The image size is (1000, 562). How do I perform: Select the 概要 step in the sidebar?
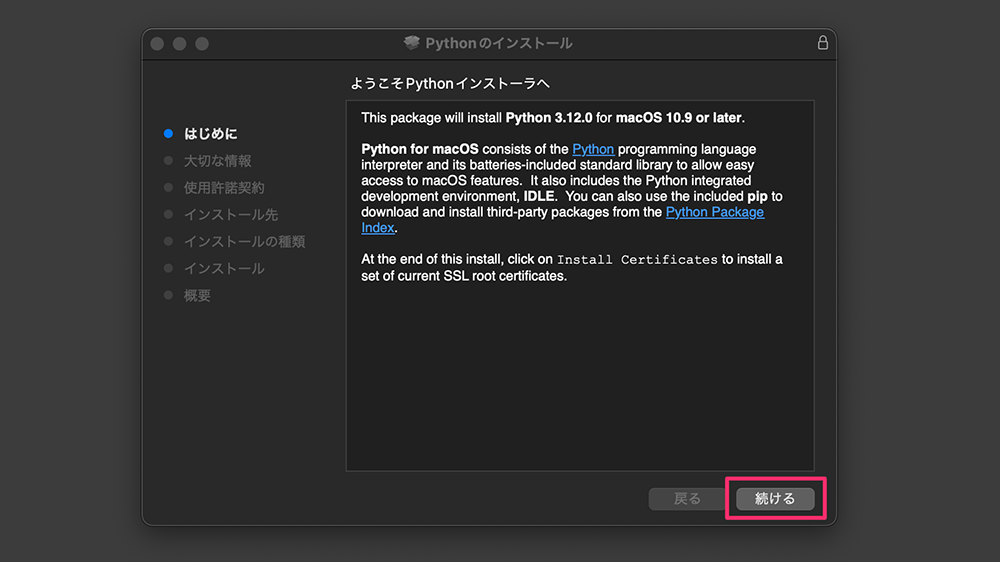[197, 295]
